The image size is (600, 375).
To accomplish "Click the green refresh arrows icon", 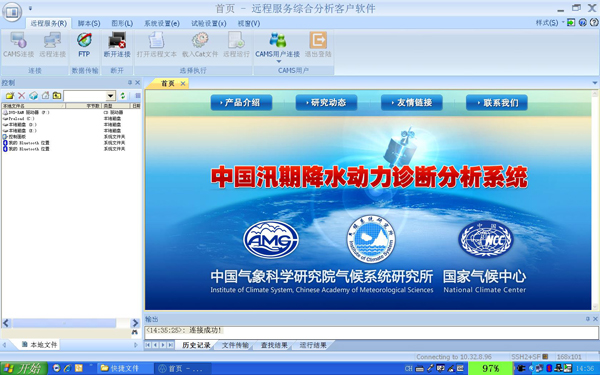I will point(123,95).
